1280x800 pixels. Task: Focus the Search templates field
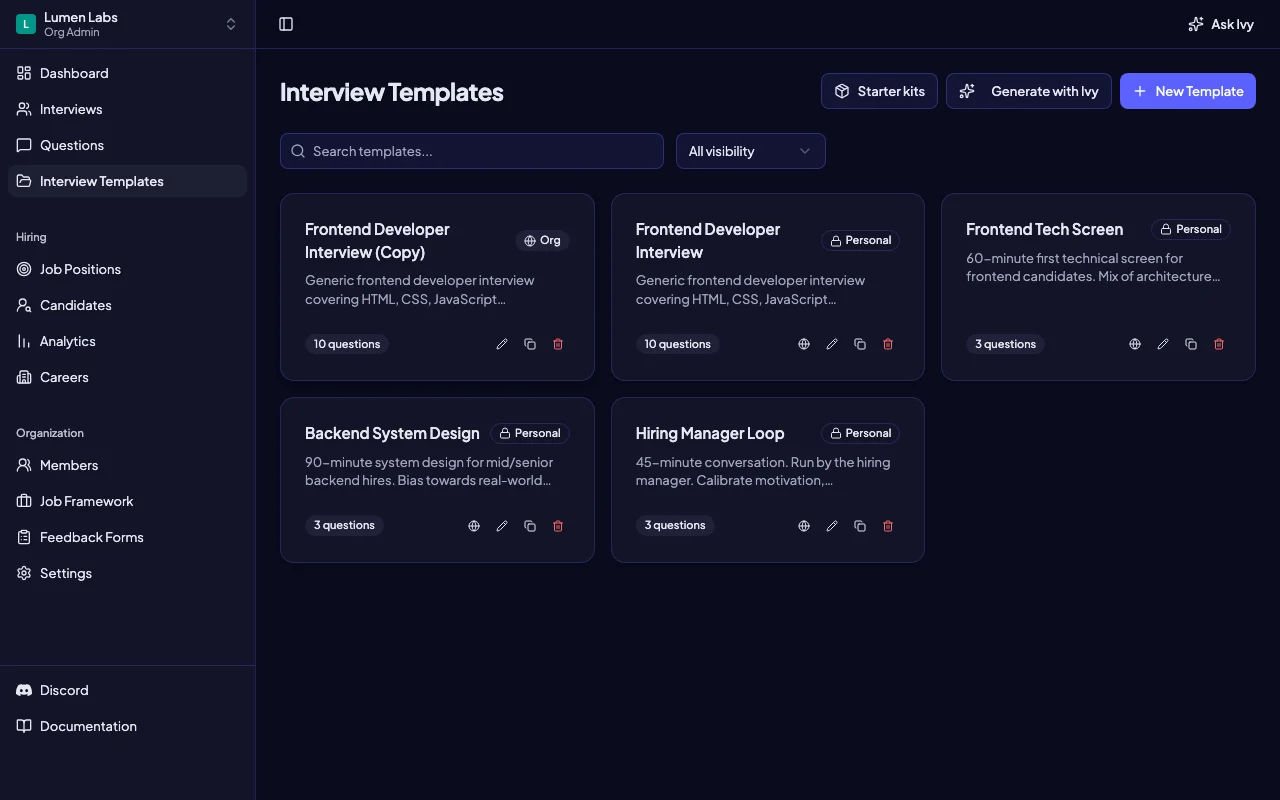(x=472, y=151)
